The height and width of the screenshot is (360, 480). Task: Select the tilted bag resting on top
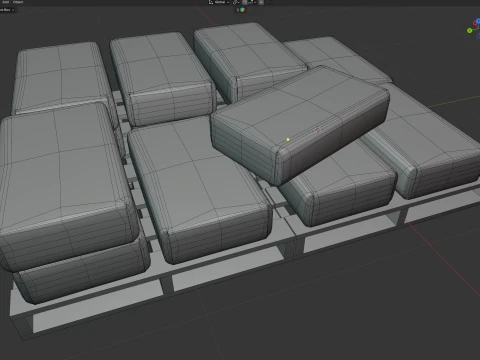point(300,123)
